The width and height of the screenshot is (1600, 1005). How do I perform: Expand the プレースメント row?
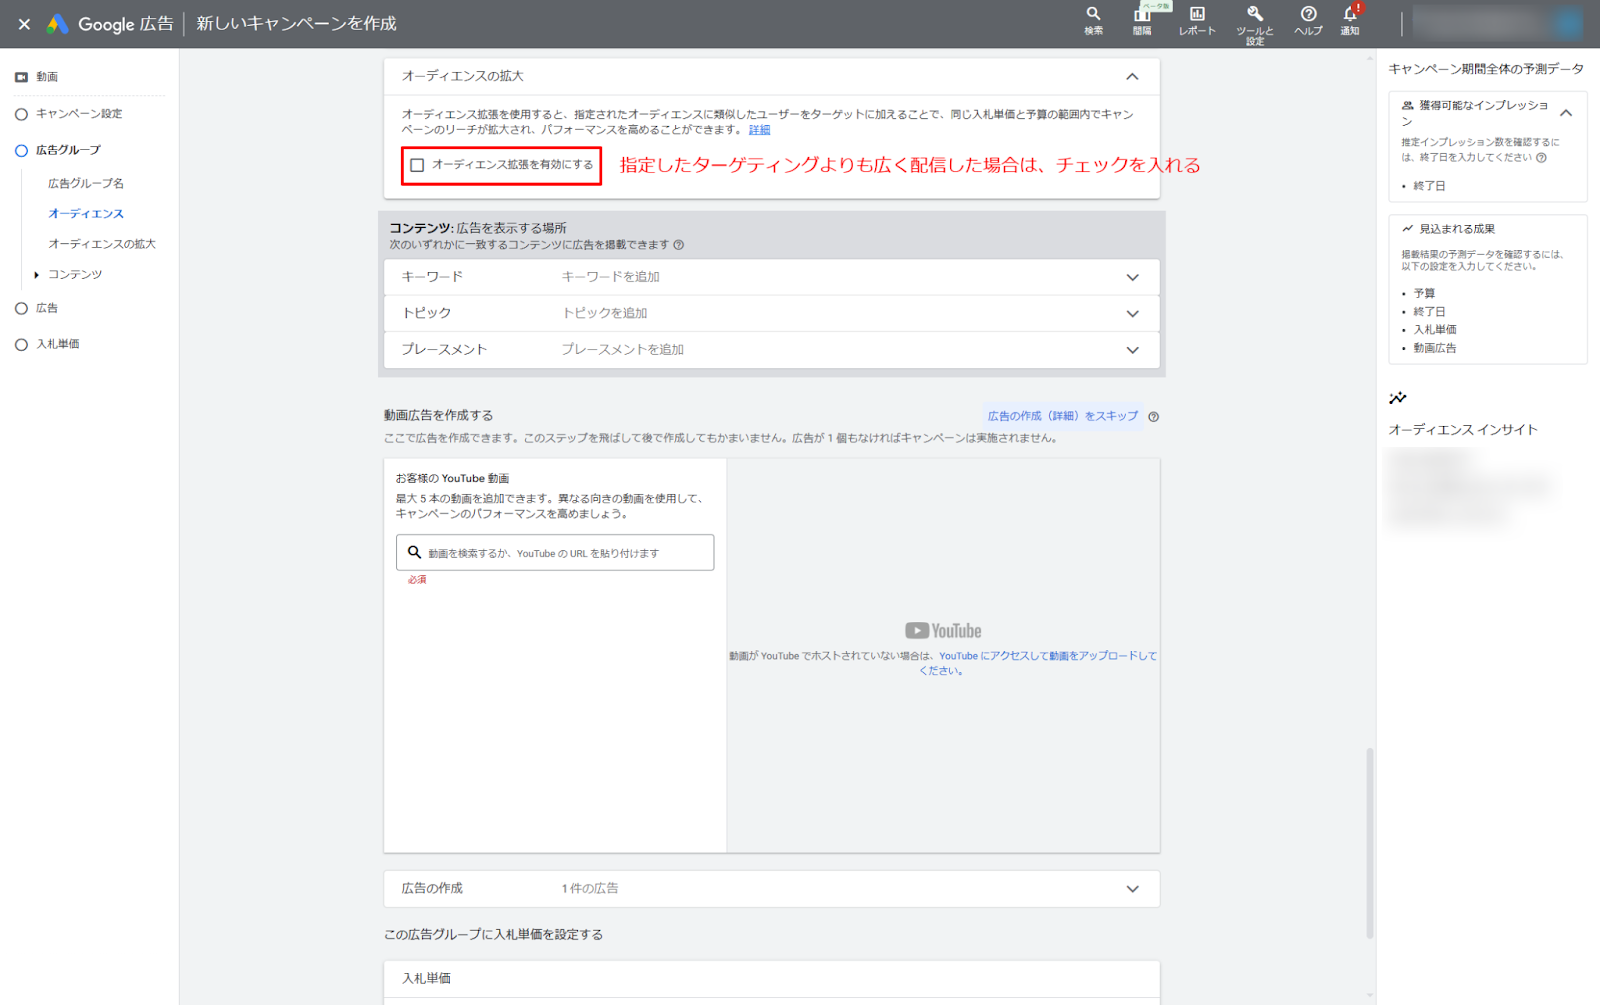click(771, 350)
